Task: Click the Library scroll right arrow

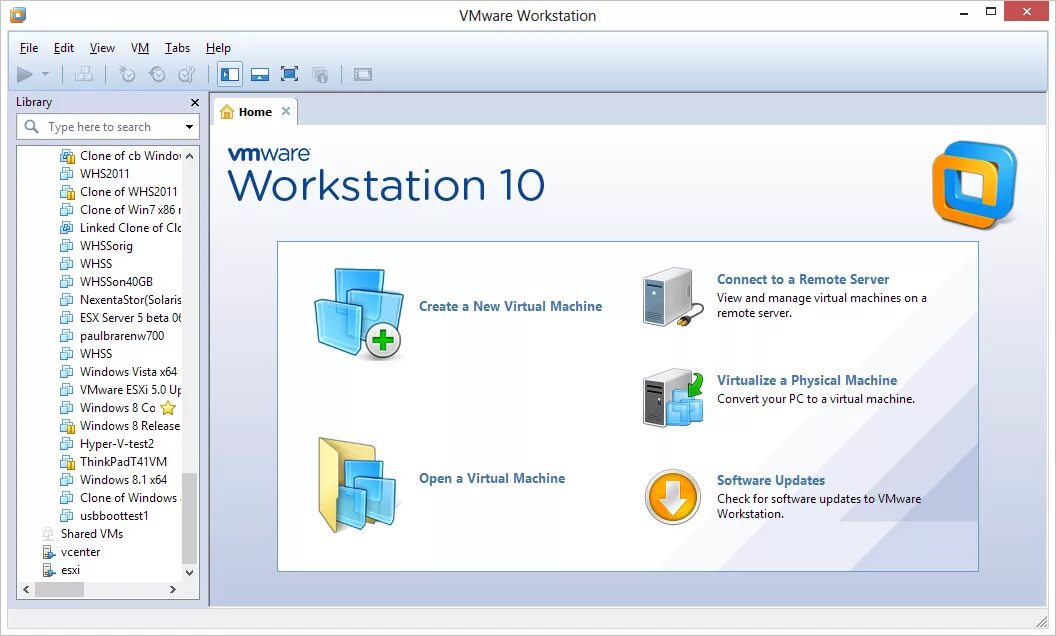Action: (x=173, y=590)
